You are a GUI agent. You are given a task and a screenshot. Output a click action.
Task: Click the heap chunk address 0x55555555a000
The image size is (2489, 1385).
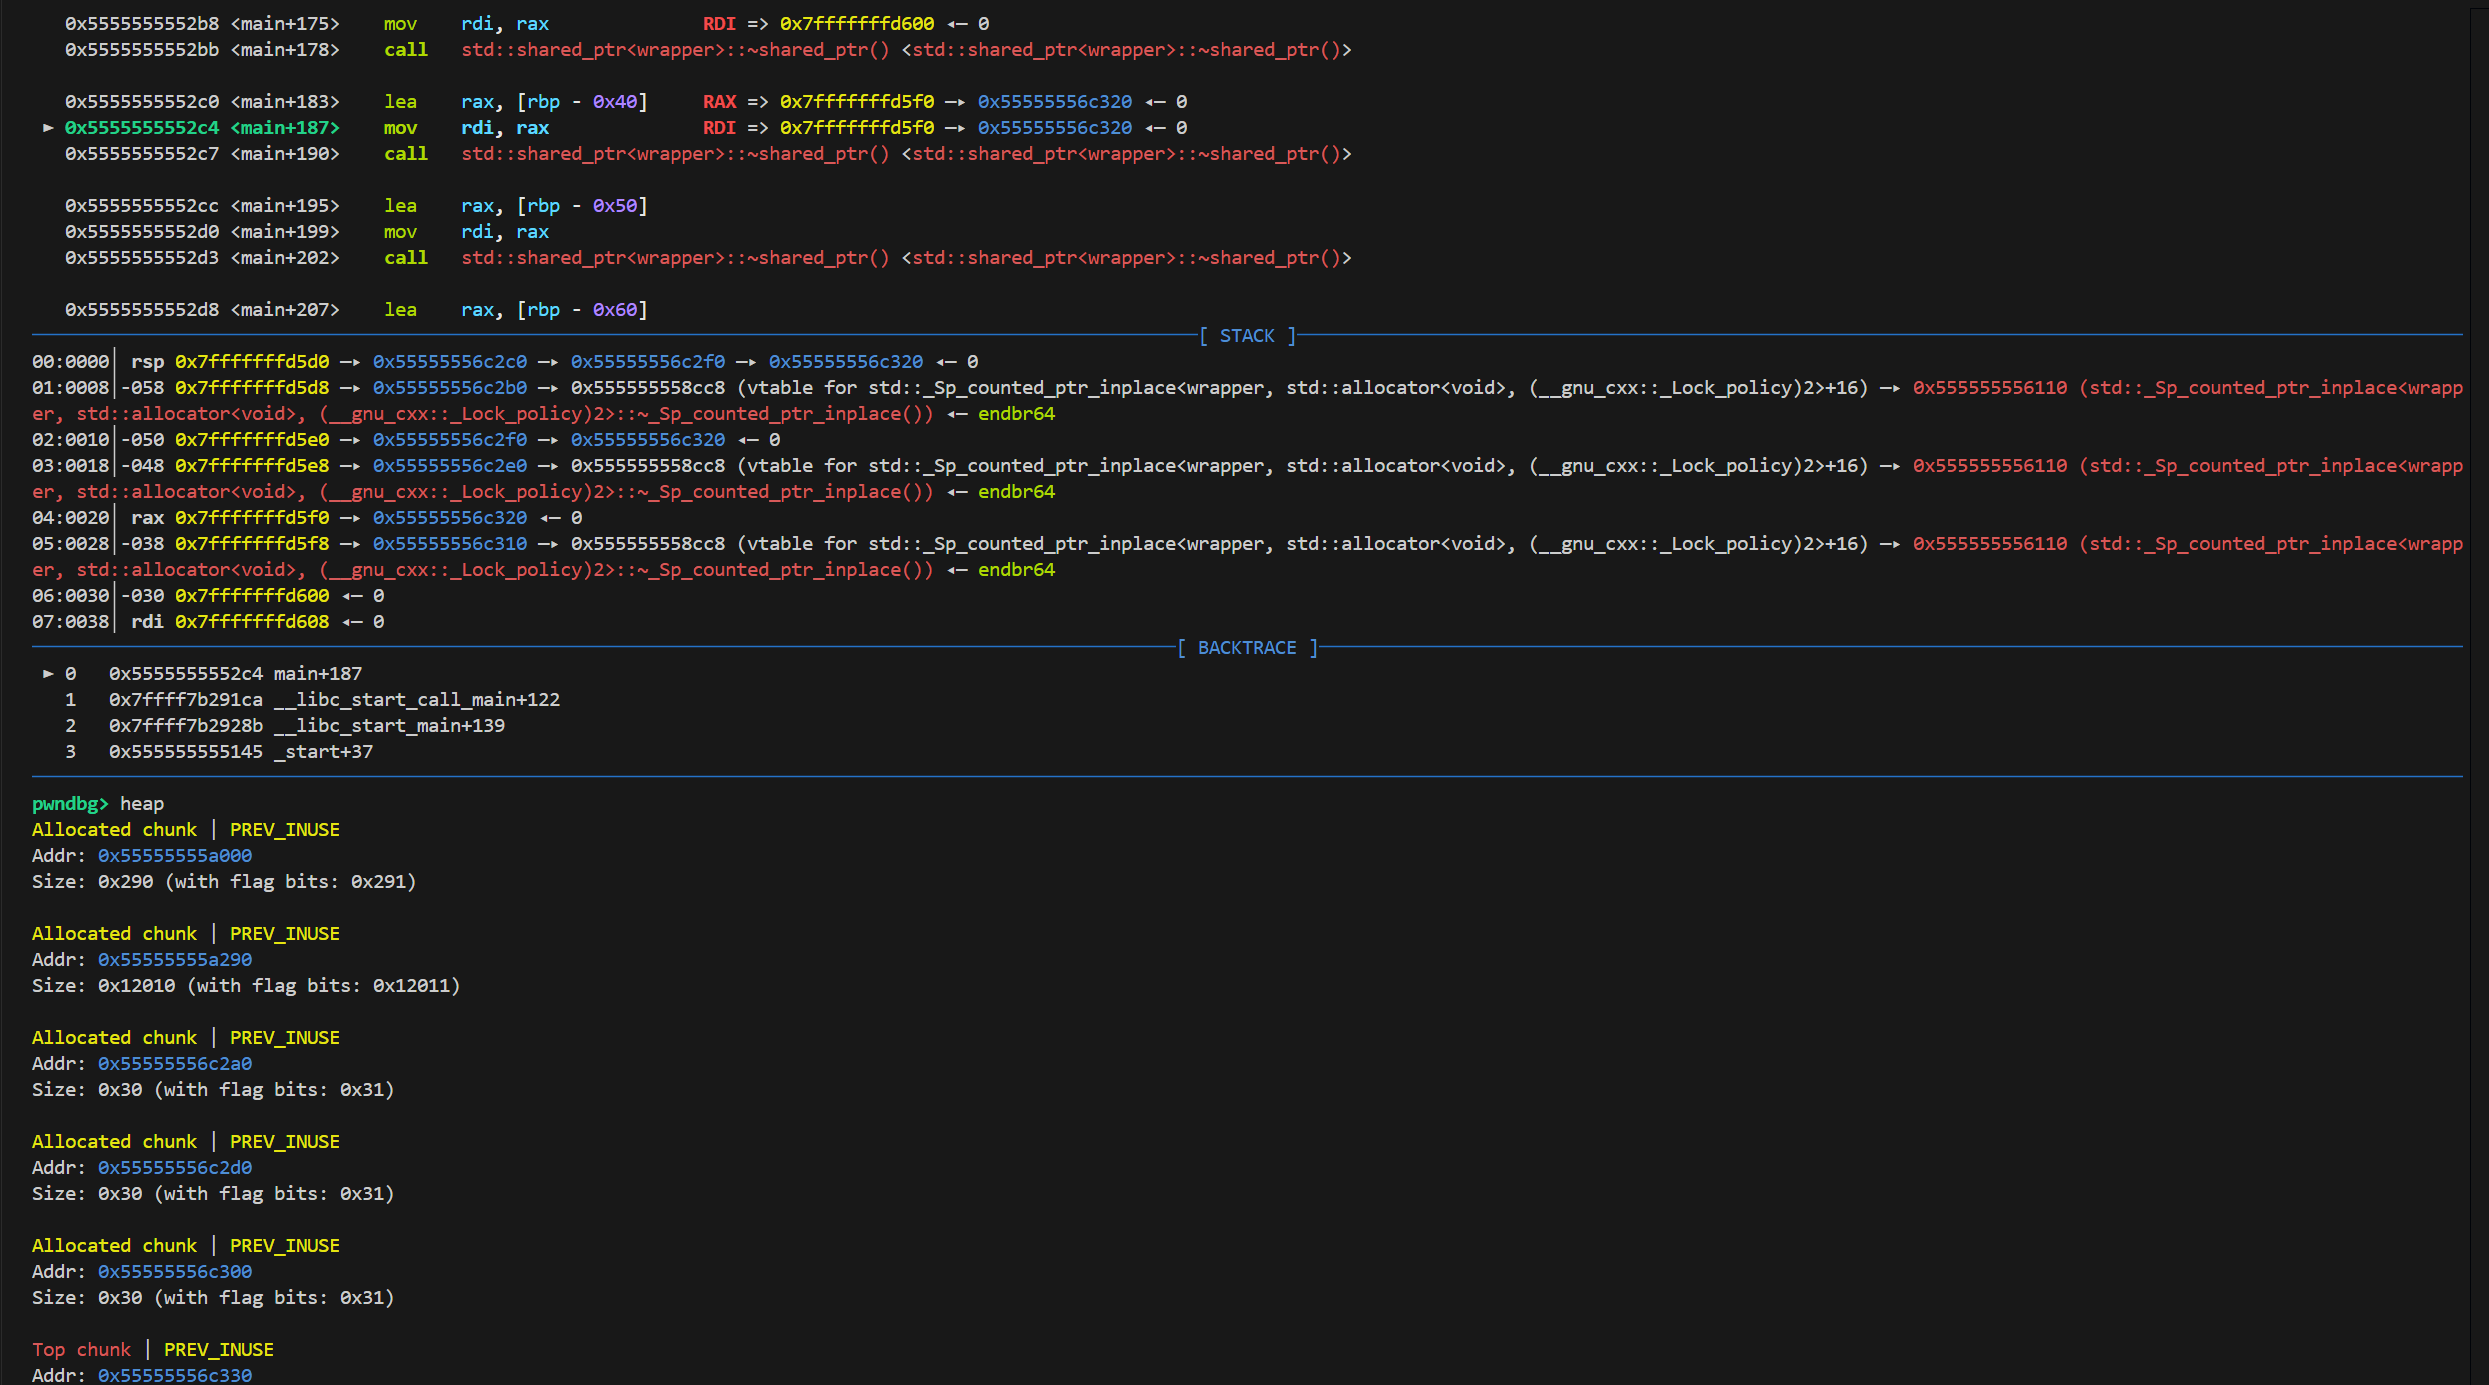point(175,856)
